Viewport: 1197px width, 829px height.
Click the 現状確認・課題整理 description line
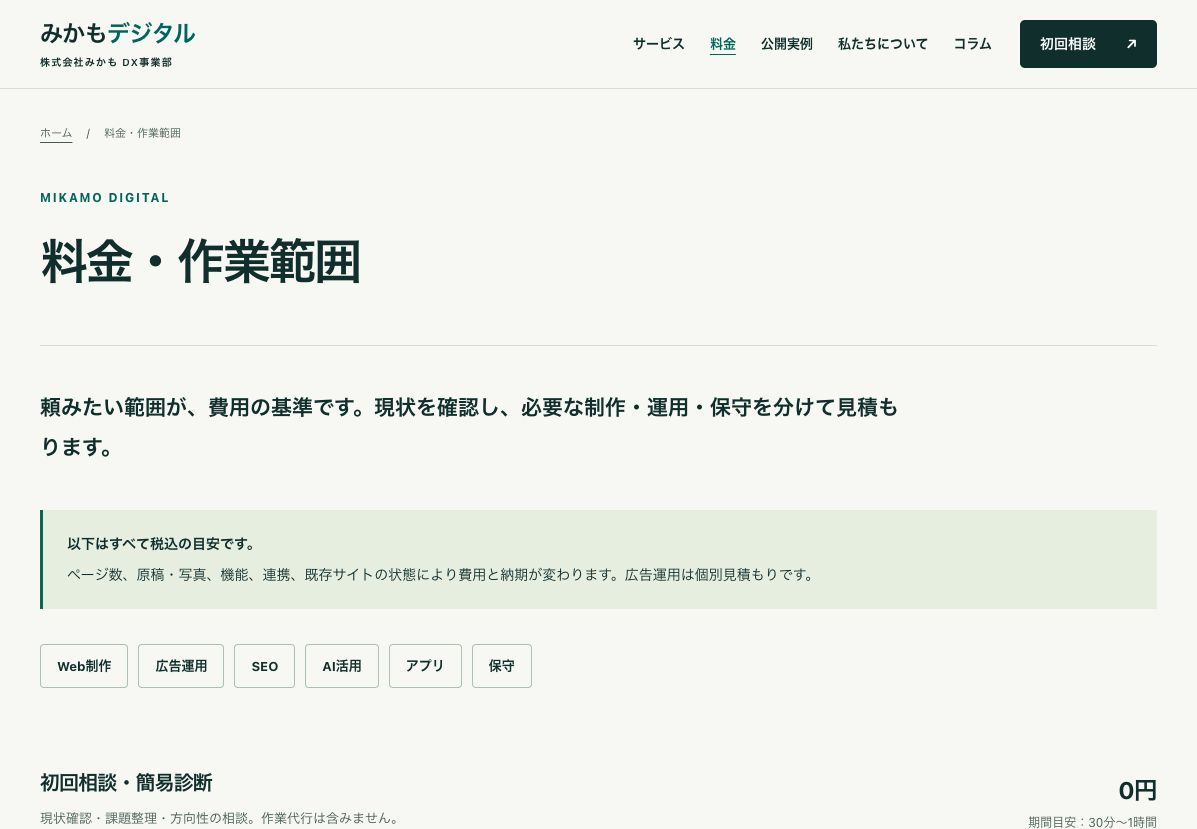[x=219, y=818]
